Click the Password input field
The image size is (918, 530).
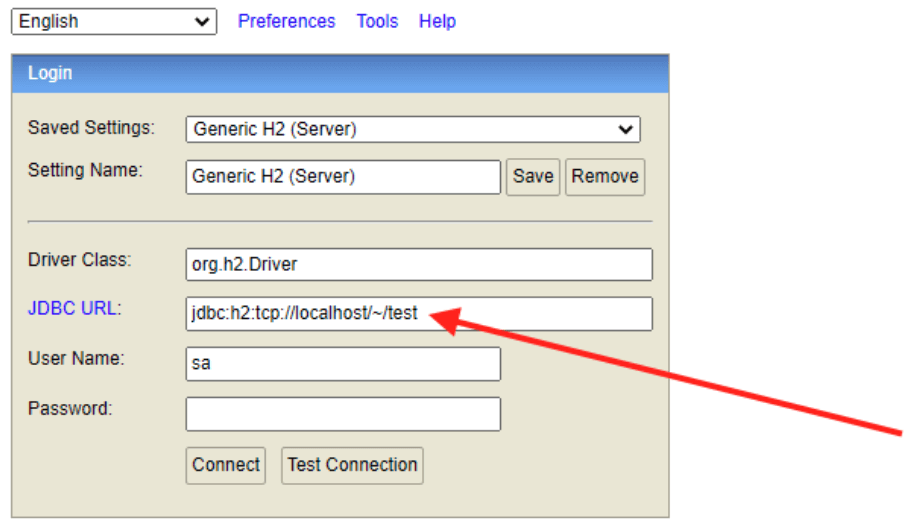tap(343, 414)
